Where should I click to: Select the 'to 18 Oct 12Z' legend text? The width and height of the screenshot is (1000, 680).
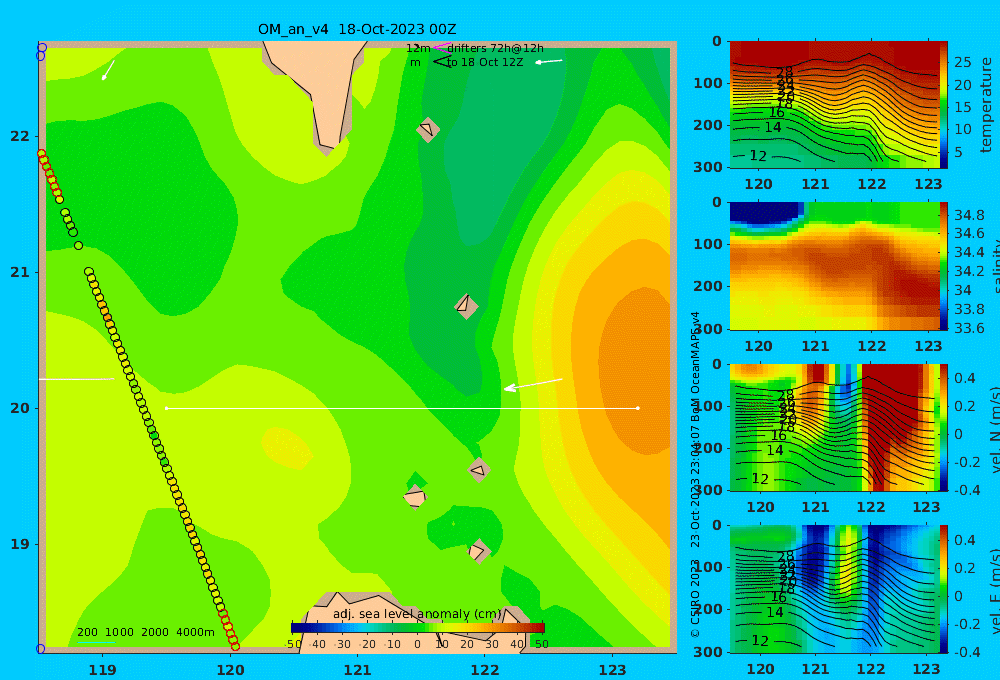point(485,63)
